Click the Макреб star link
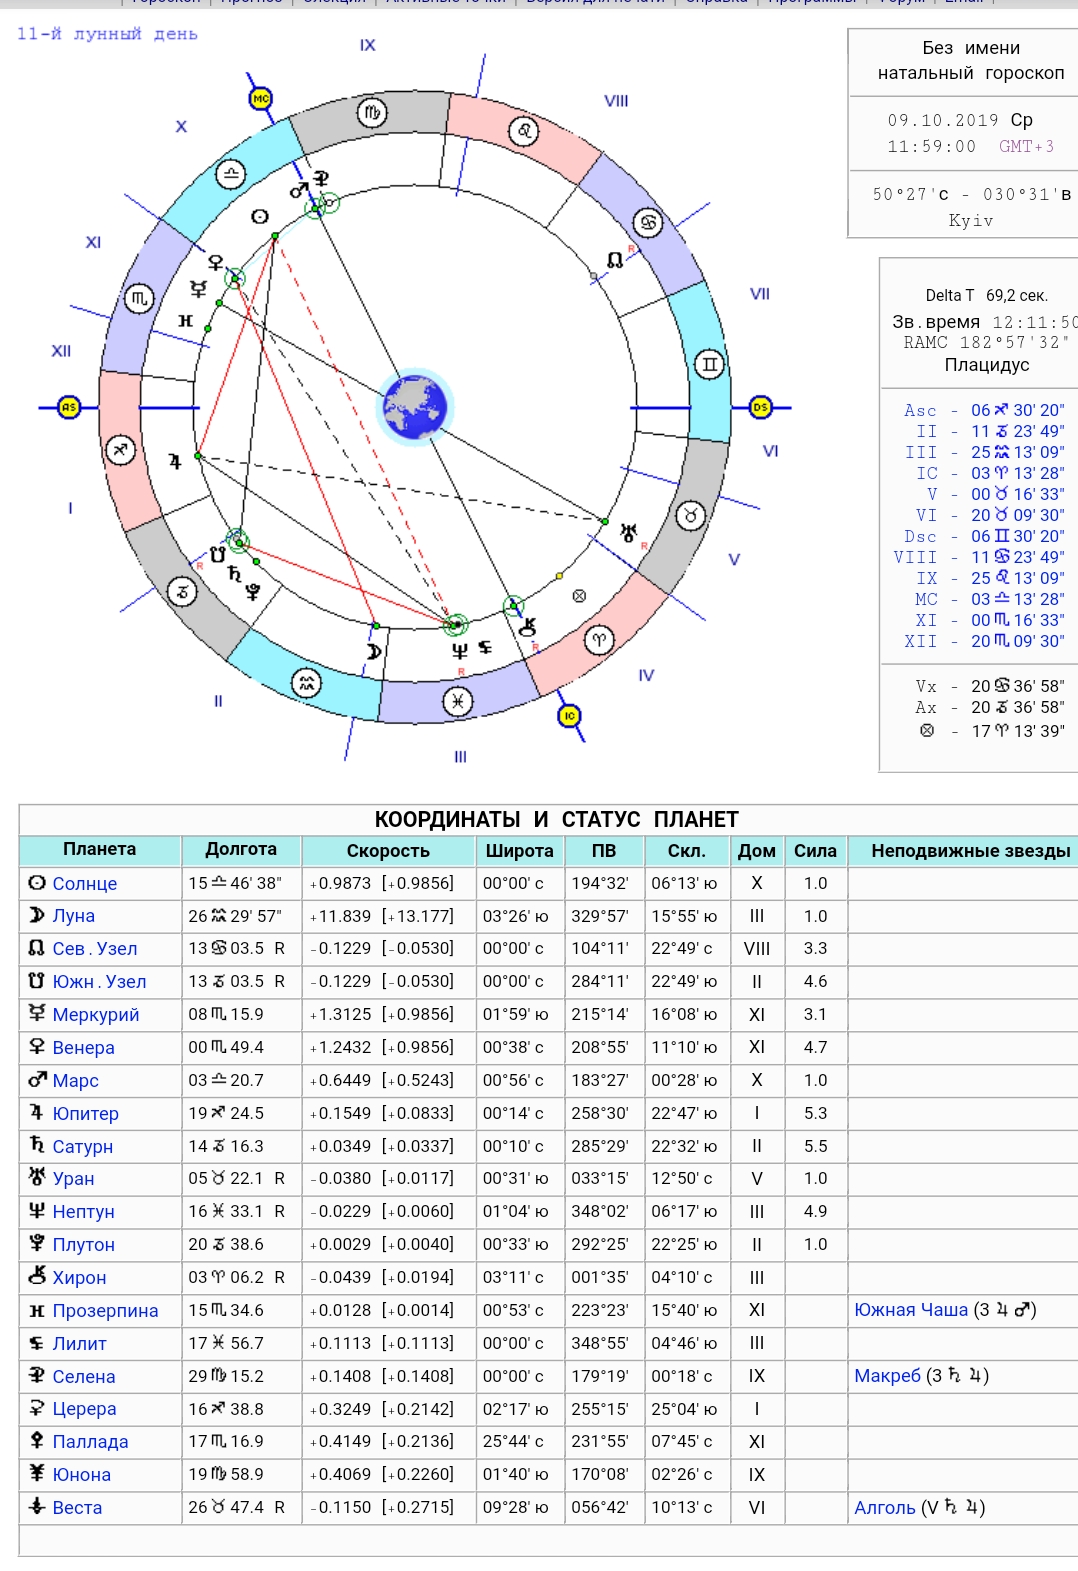This screenshot has width=1078, height=1571. 886,1376
